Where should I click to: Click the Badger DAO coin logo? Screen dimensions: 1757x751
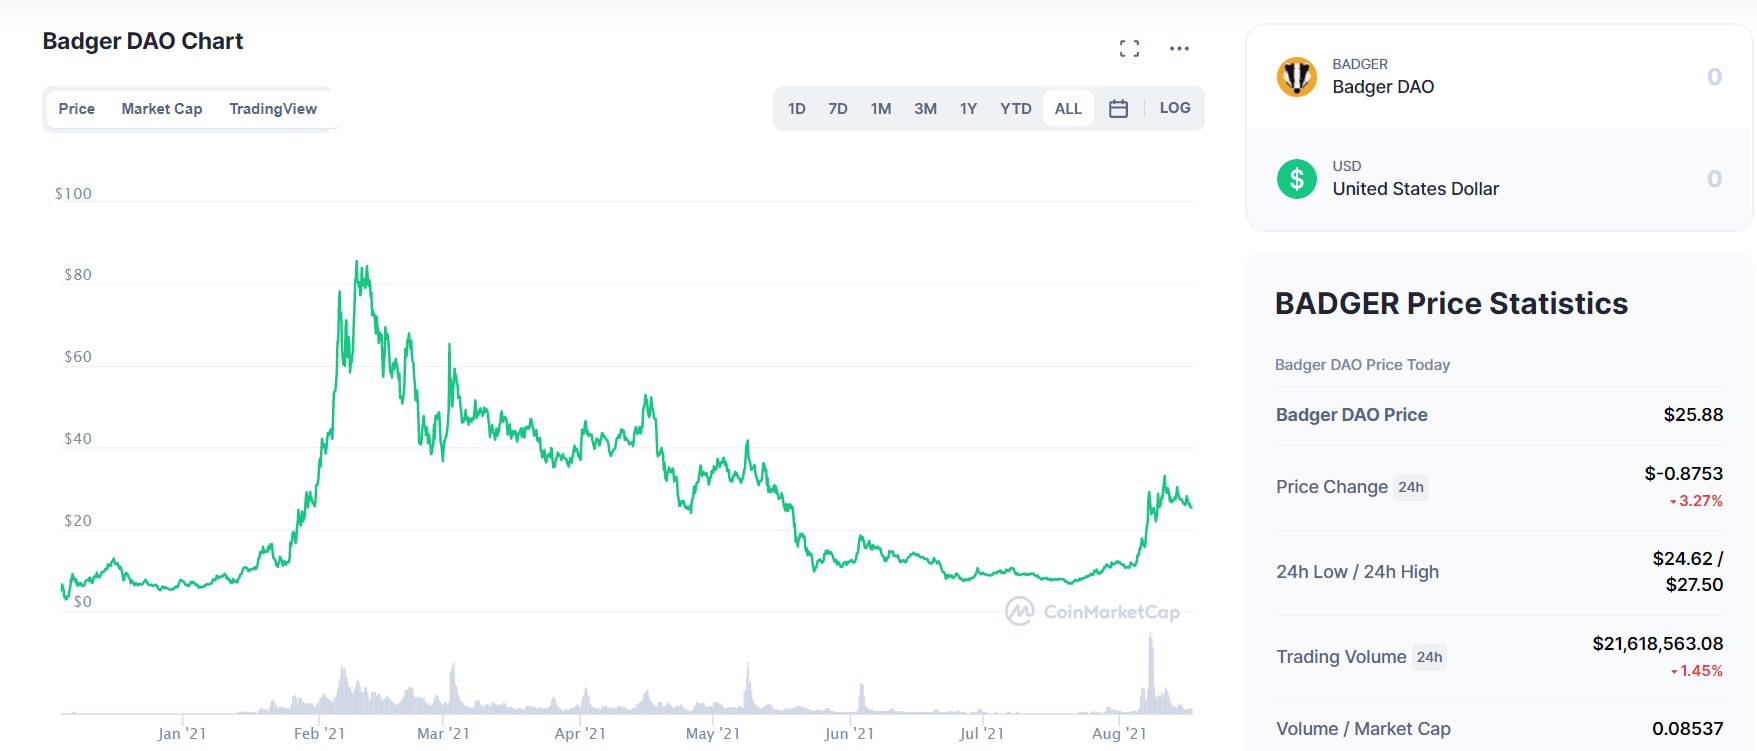click(1297, 77)
